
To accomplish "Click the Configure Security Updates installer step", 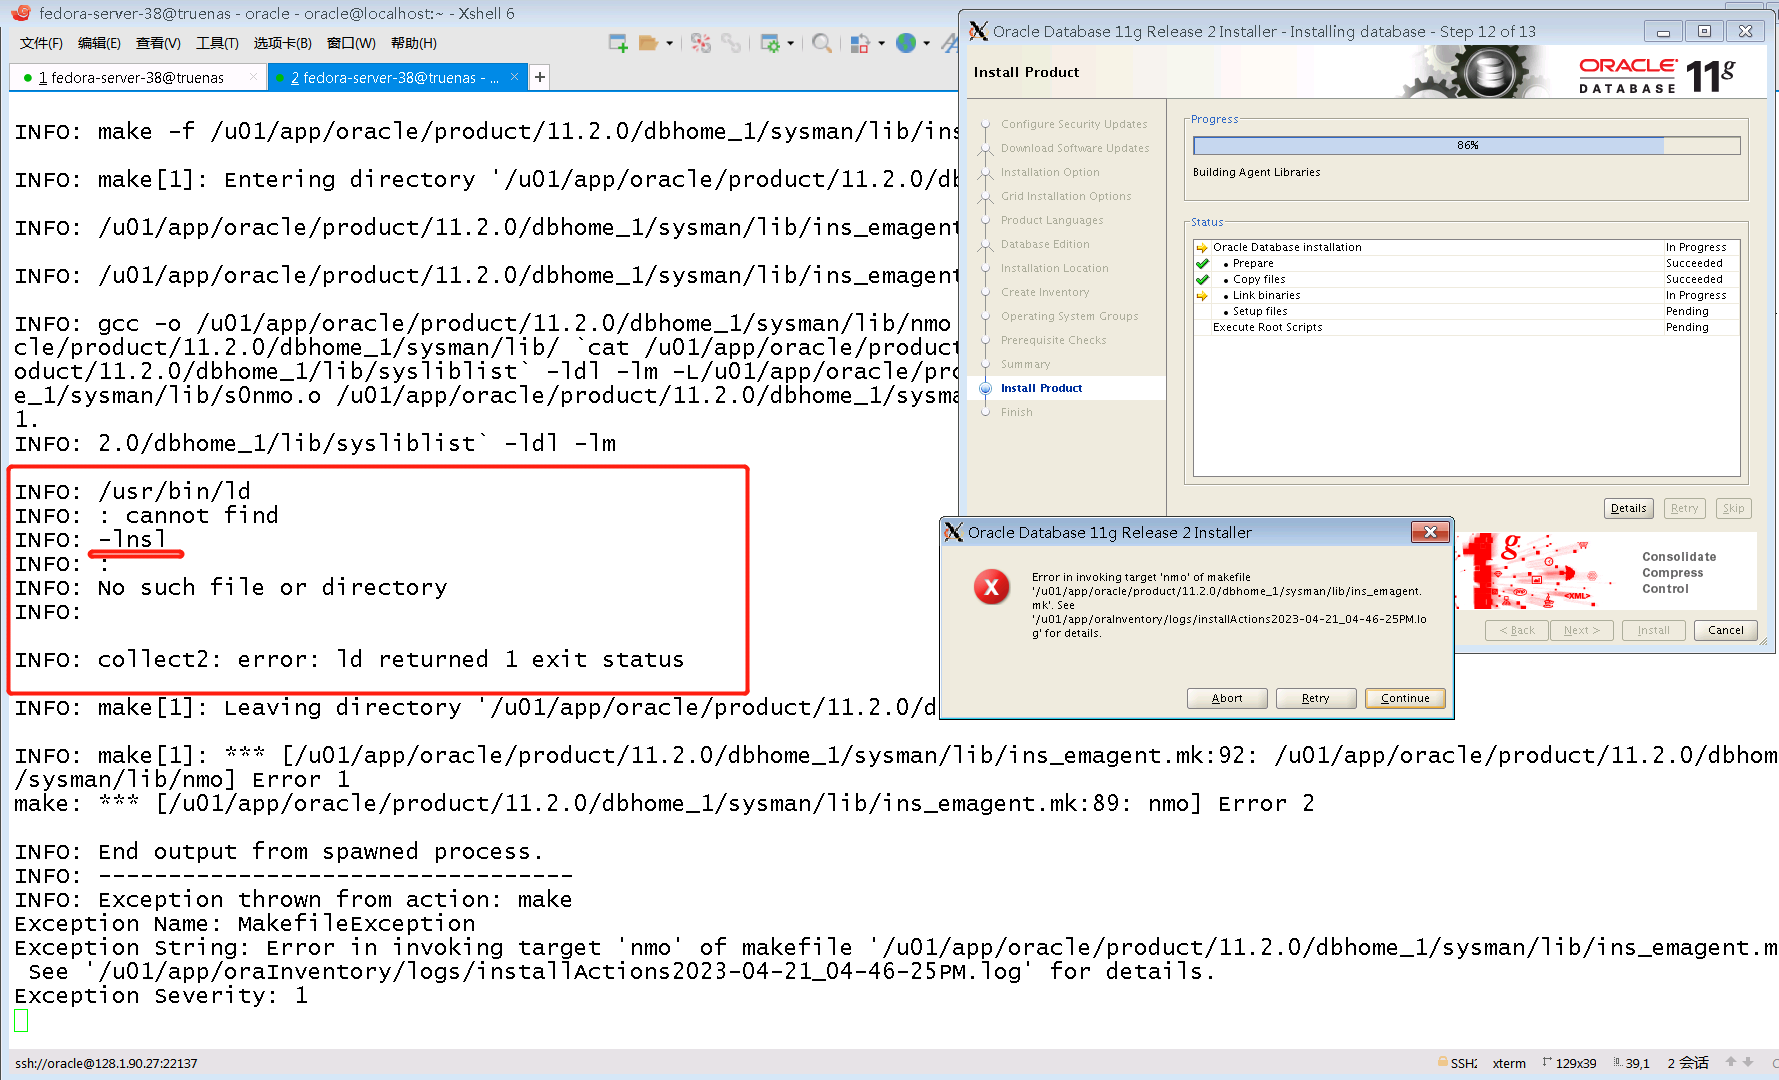I will click(x=1074, y=124).
